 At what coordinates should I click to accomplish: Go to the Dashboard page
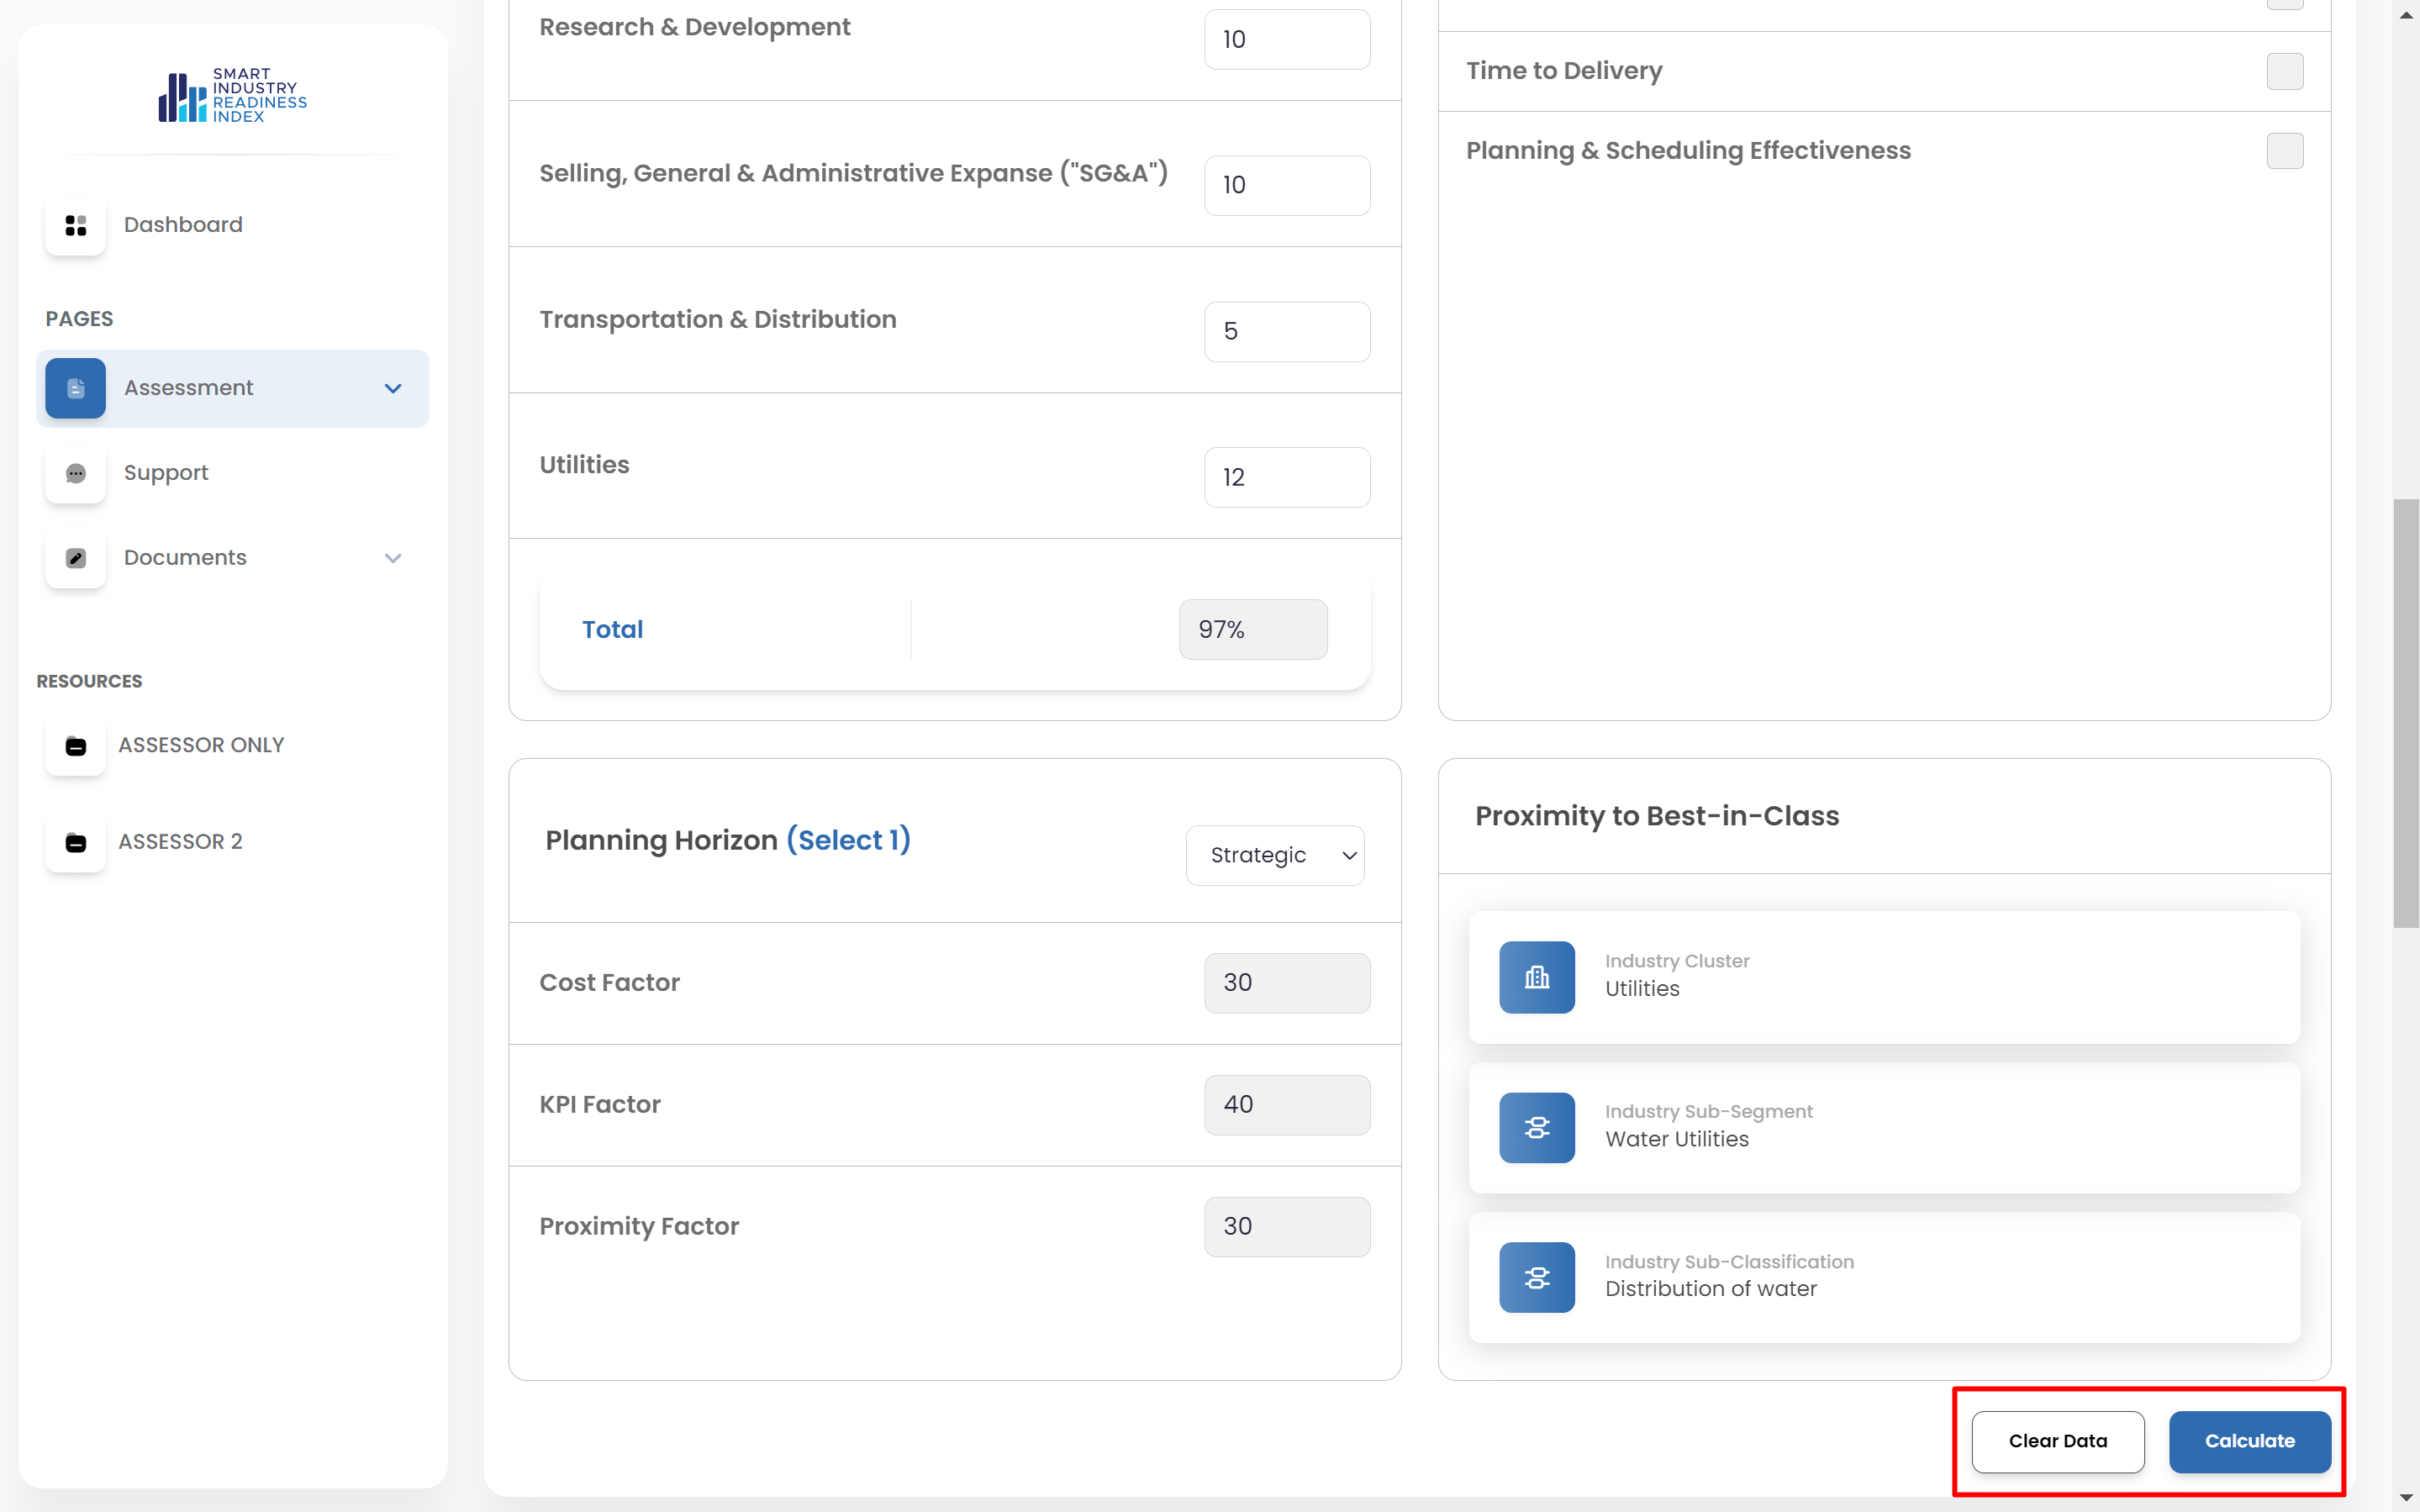click(183, 225)
